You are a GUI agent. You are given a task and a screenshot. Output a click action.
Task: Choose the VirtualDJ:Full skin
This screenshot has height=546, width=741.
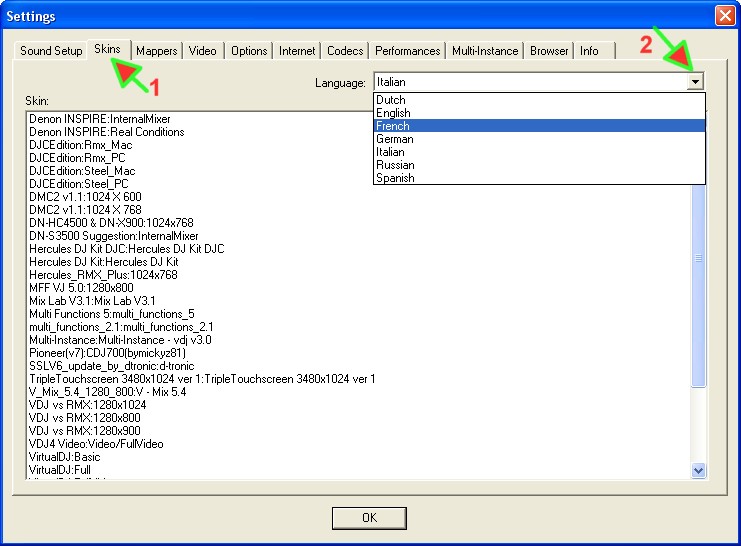60,470
